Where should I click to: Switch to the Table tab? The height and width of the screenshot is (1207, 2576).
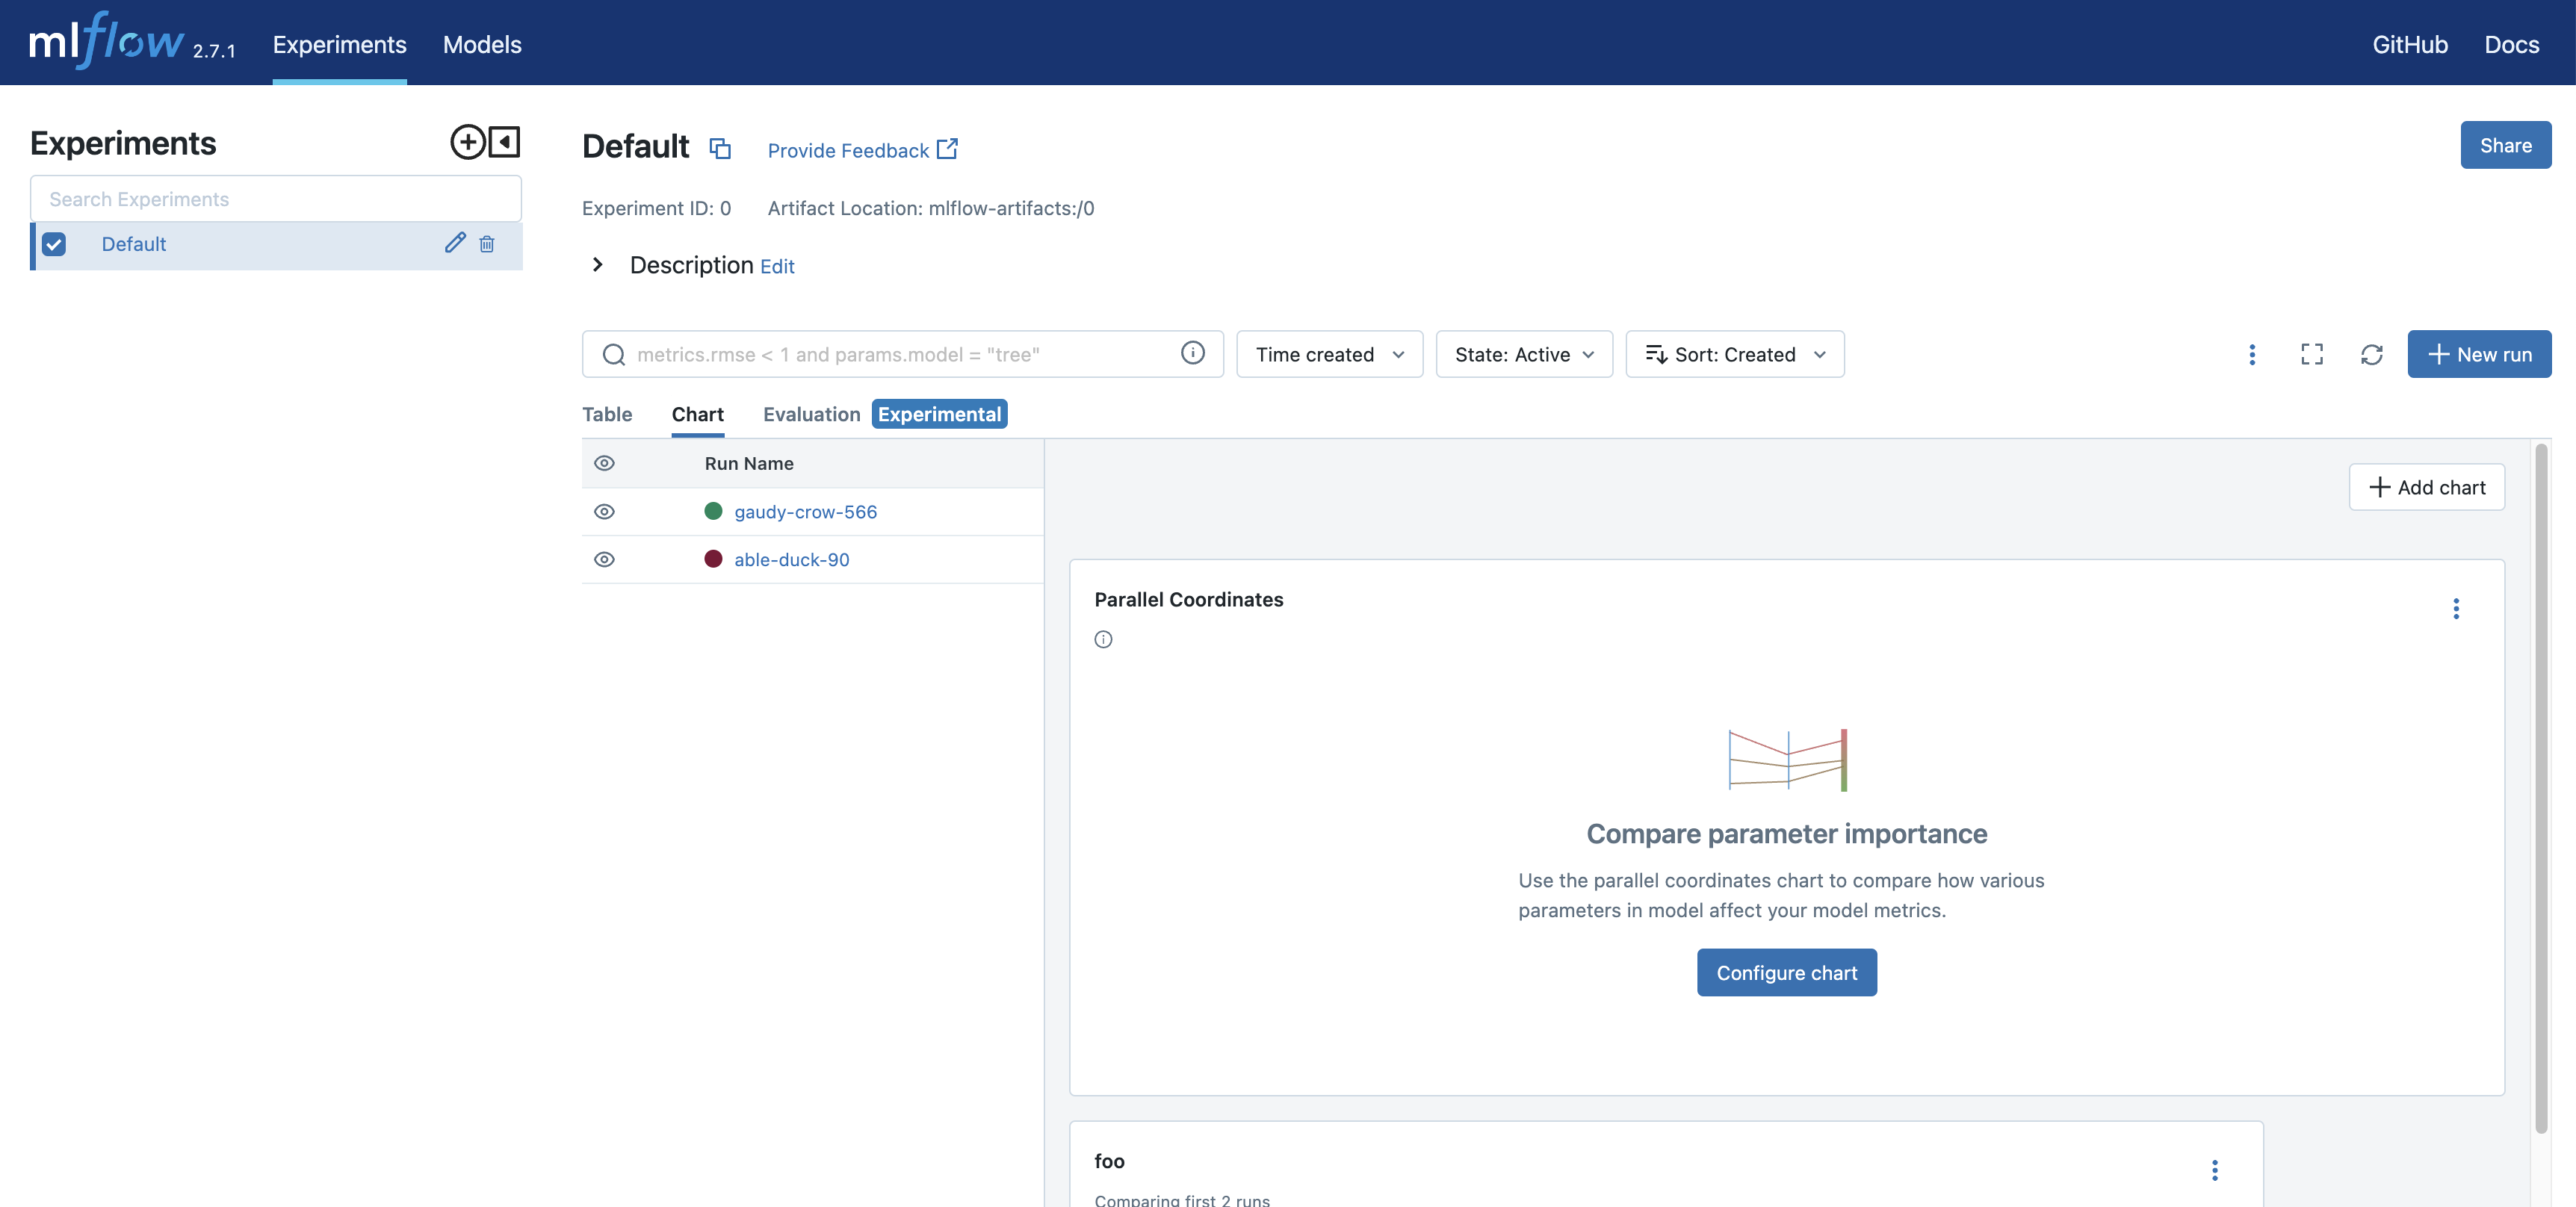[x=607, y=414]
